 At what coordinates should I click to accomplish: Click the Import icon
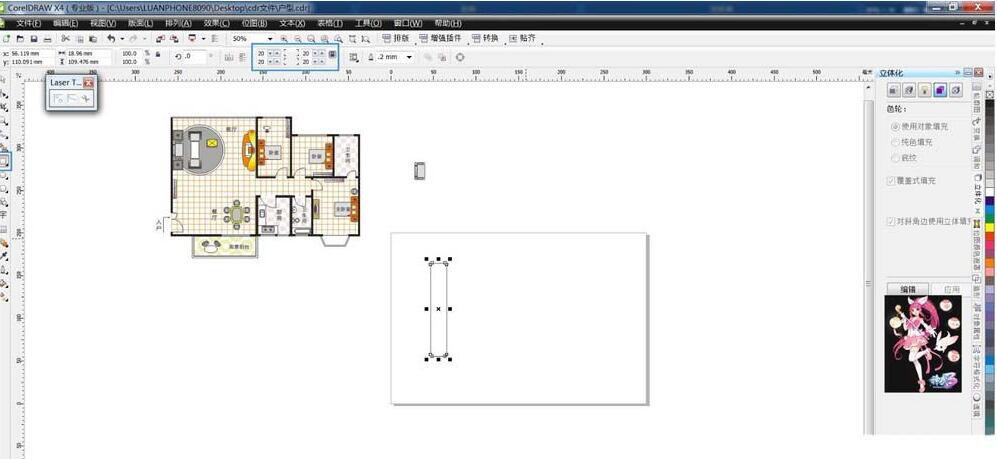point(160,39)
